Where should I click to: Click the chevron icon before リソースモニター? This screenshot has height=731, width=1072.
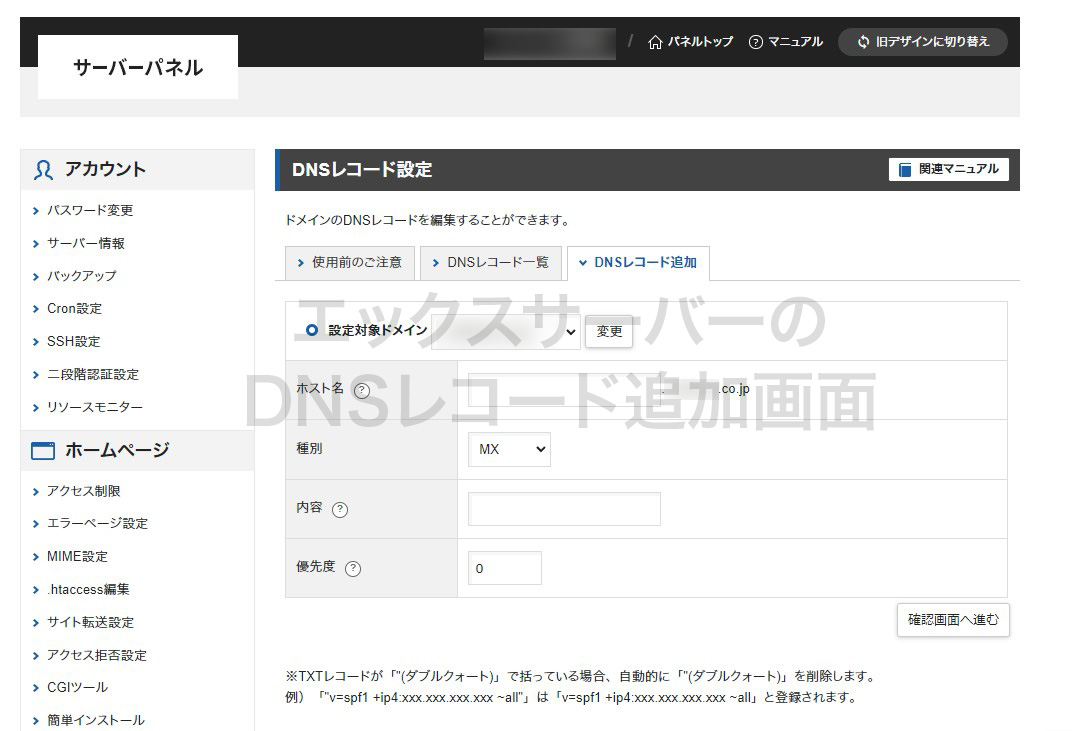[x=36, y=408]
